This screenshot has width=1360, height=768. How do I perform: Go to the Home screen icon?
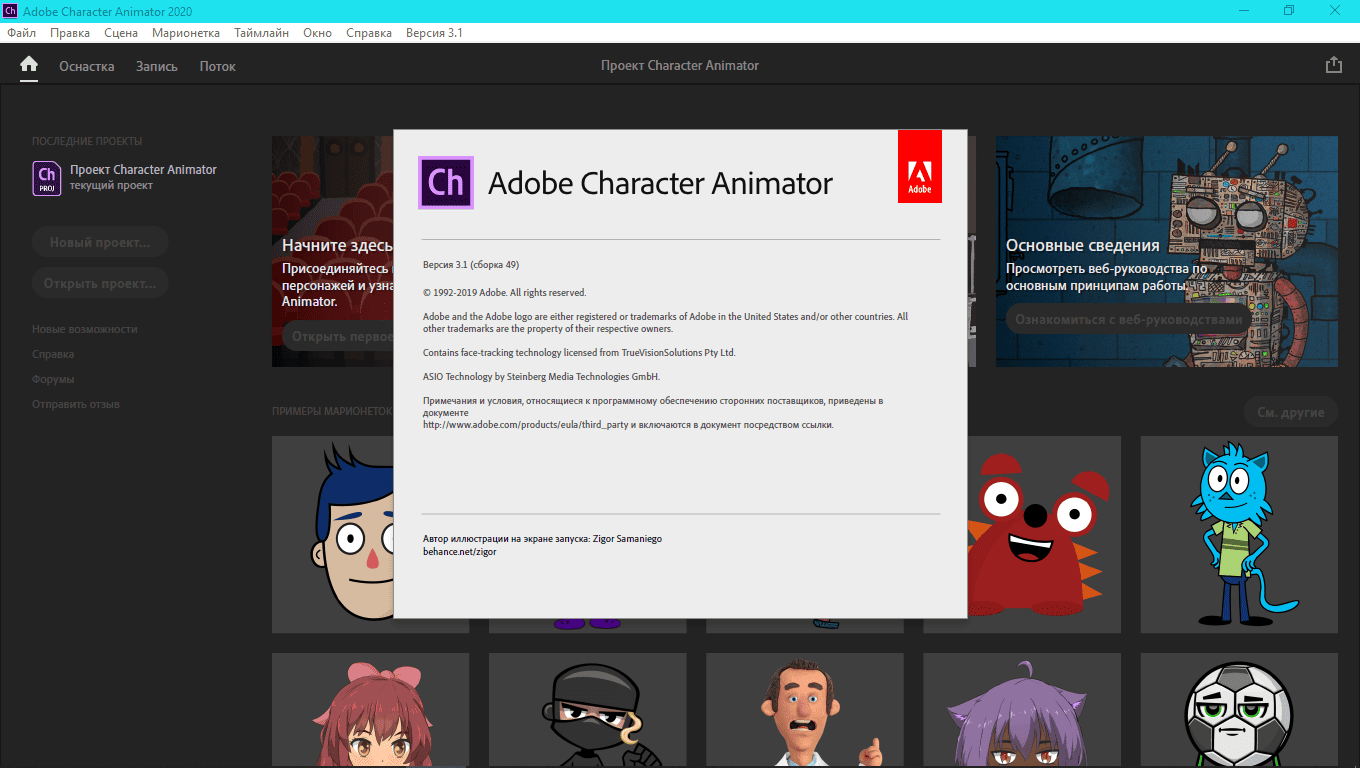[29, 65]
